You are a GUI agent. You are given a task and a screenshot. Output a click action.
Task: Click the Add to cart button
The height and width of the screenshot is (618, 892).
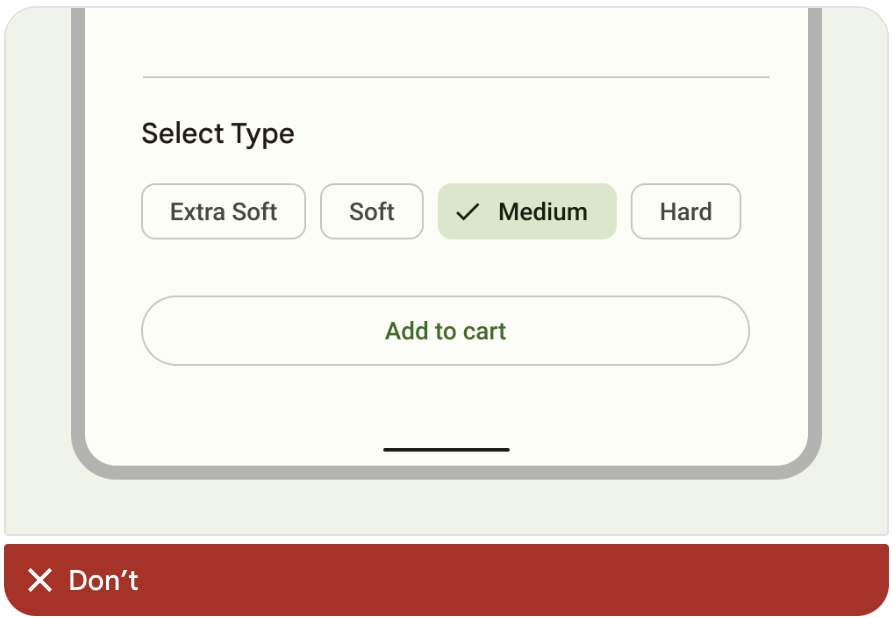click(x=445, y=331)
